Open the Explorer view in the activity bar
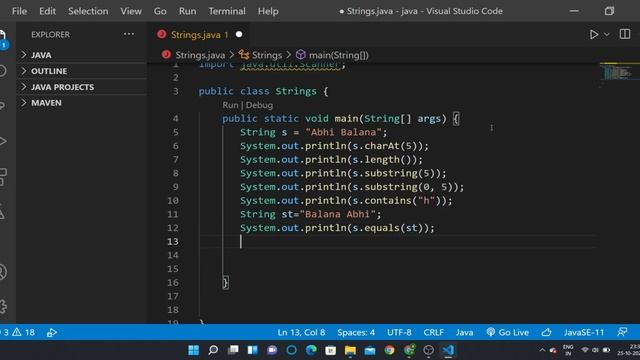The width and height of the screenshot is (640, 360). (3, 35)
